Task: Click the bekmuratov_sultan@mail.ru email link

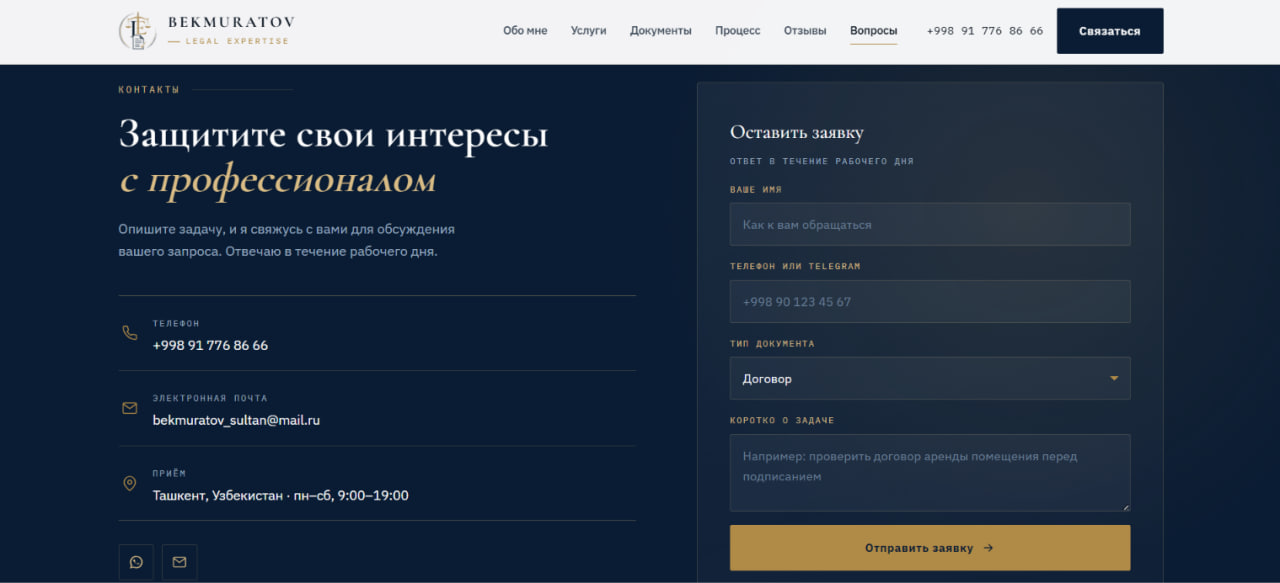Action: (x=236, y=420)
